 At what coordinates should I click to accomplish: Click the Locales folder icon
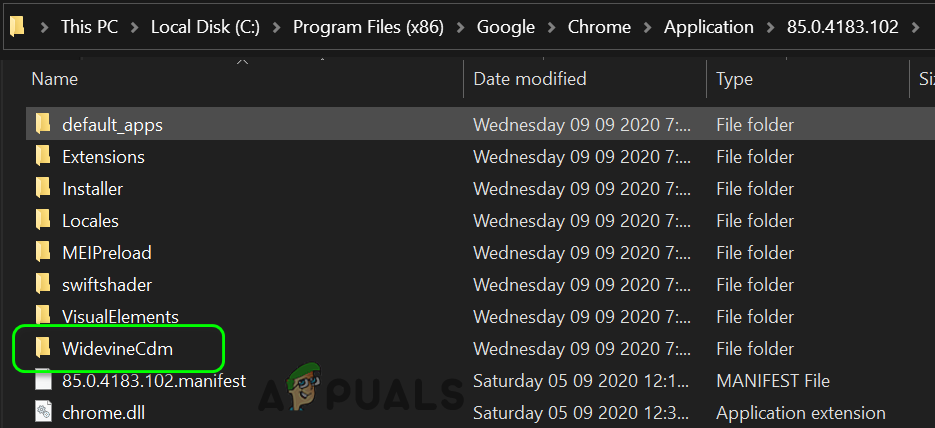[42, 220]
